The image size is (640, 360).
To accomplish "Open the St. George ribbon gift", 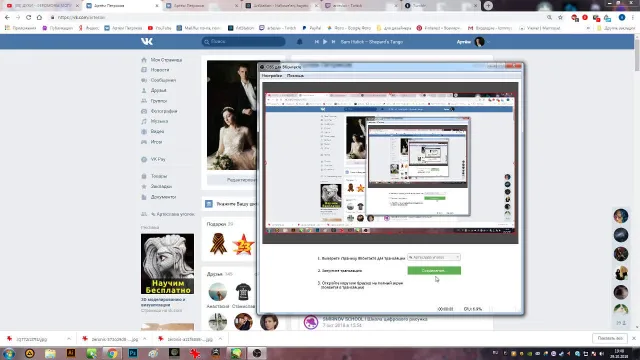I will click(x=218, y=244).
